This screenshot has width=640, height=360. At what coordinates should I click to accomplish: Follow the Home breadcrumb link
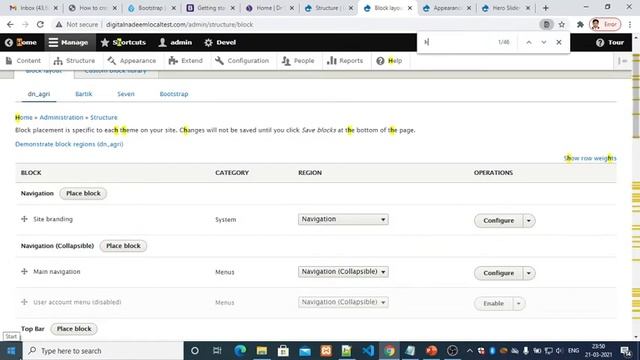[x=24, y=117]
